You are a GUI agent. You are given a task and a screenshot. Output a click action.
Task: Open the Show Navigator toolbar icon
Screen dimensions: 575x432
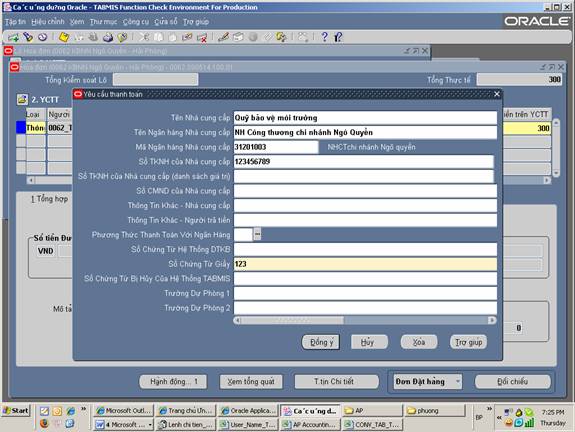pos(43,37)
